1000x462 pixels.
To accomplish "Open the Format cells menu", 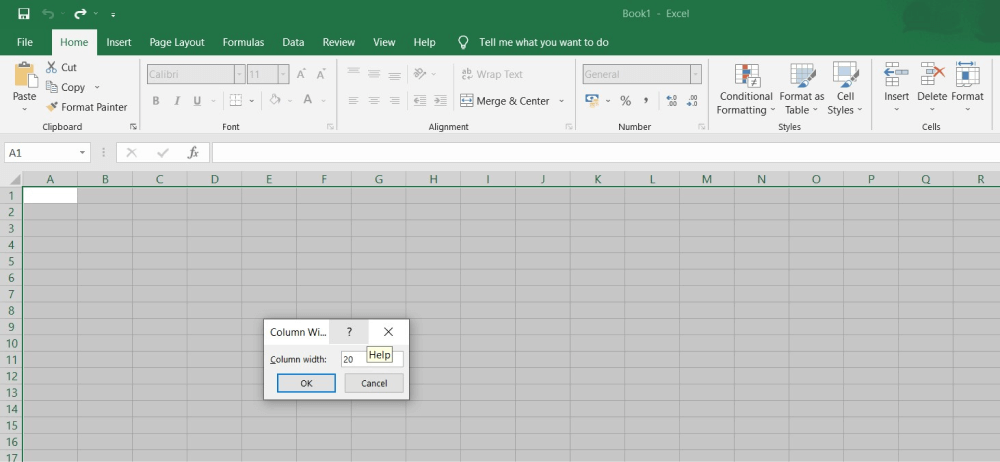I will [967, 88].
